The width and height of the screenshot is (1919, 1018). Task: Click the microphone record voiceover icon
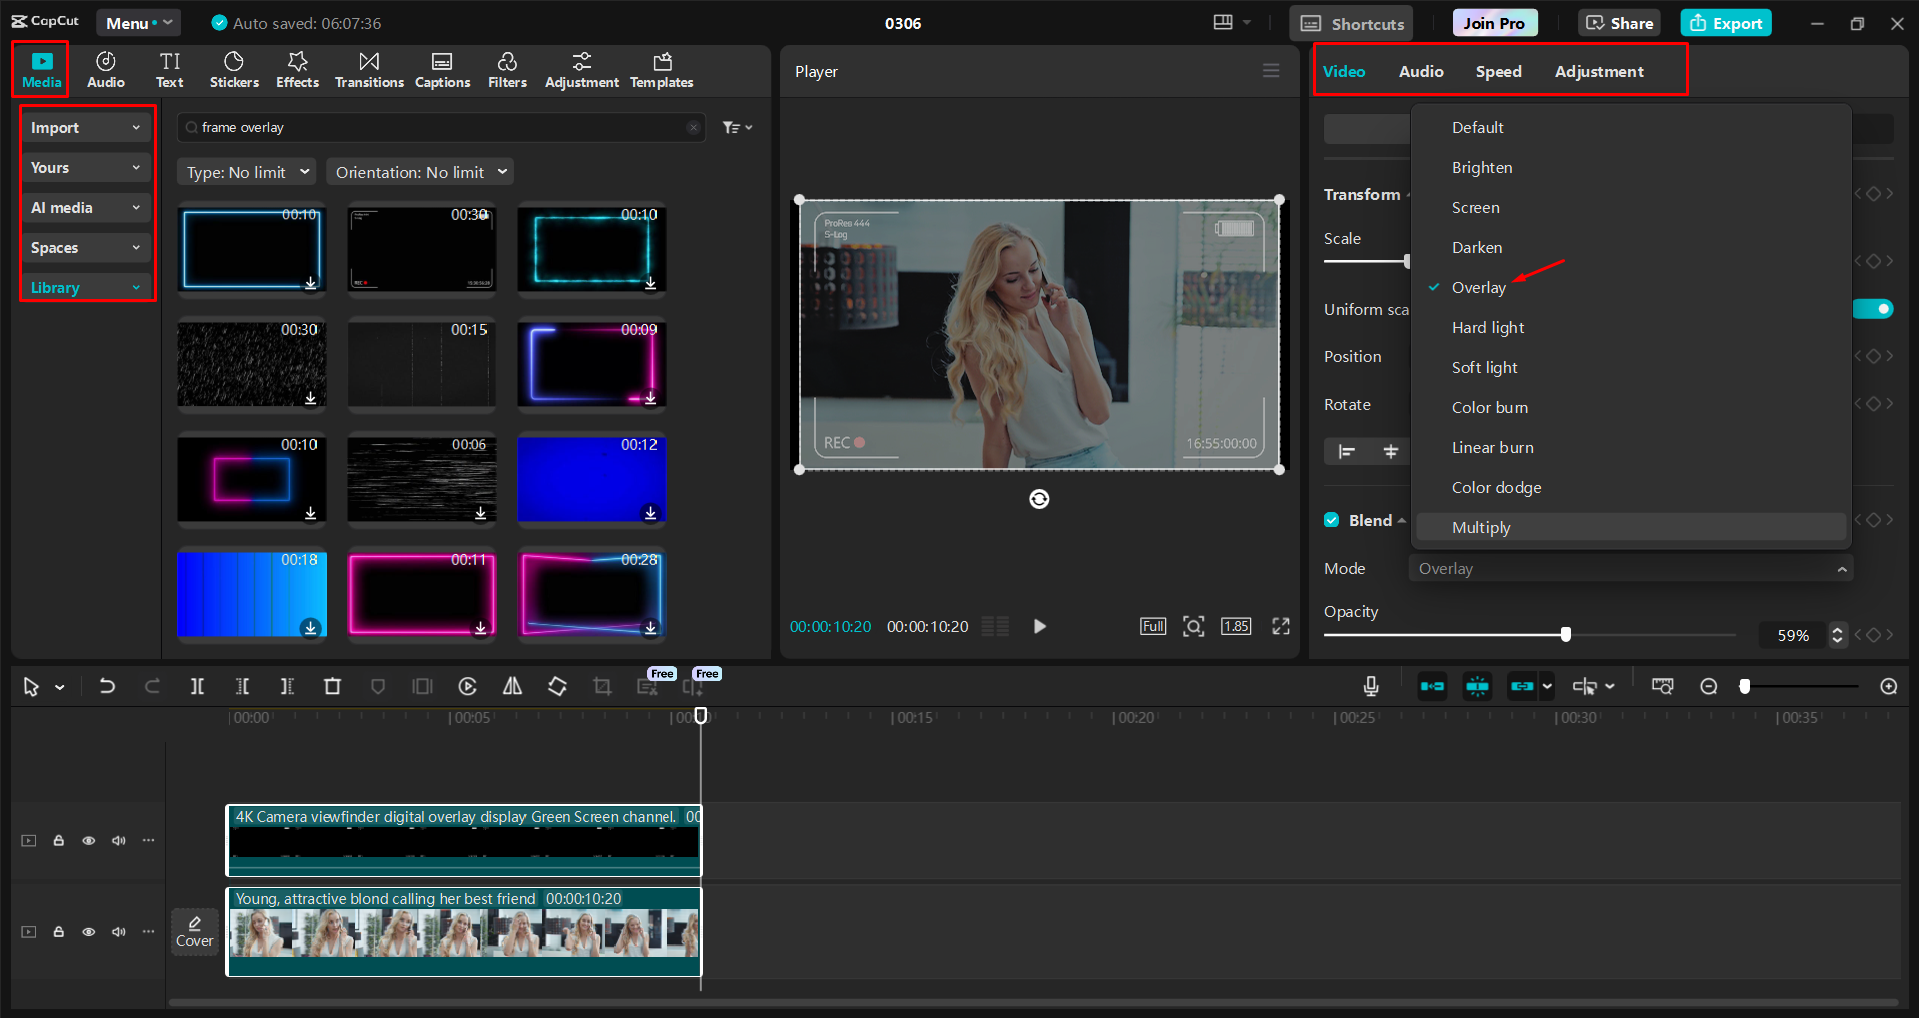(1371, 686)
